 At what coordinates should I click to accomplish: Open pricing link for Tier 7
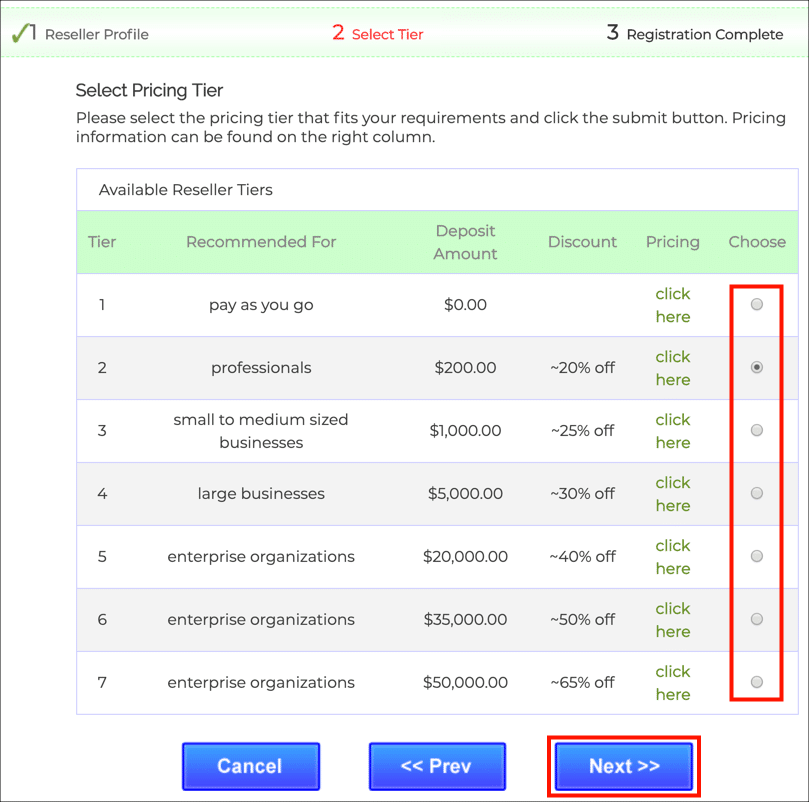click(x=672, y=683)
